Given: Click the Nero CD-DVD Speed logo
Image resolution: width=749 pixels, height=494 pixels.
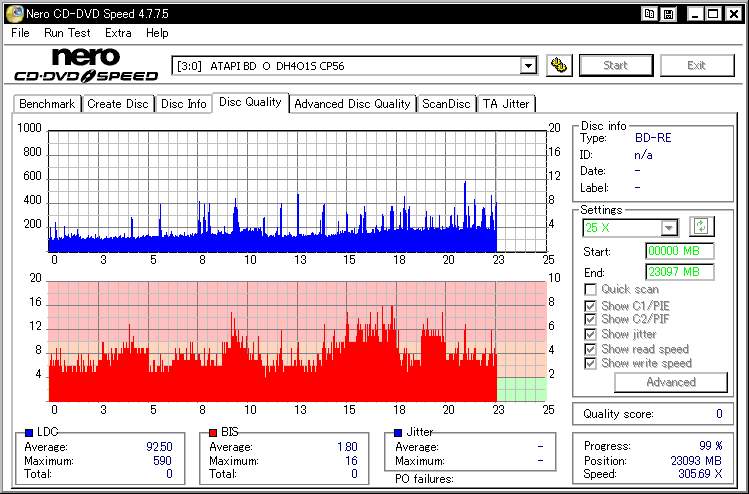Looking at the screenshot, I should 86,65.
